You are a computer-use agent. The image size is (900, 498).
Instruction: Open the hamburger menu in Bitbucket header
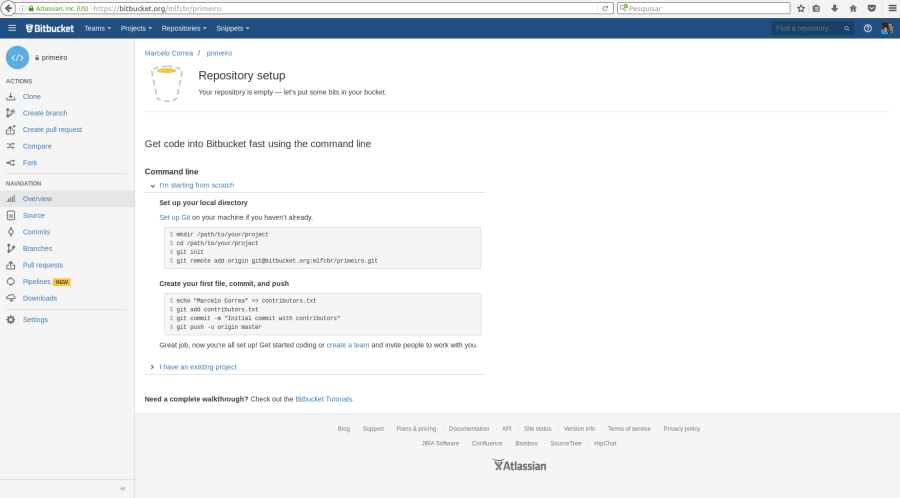(x=12, y=28)
